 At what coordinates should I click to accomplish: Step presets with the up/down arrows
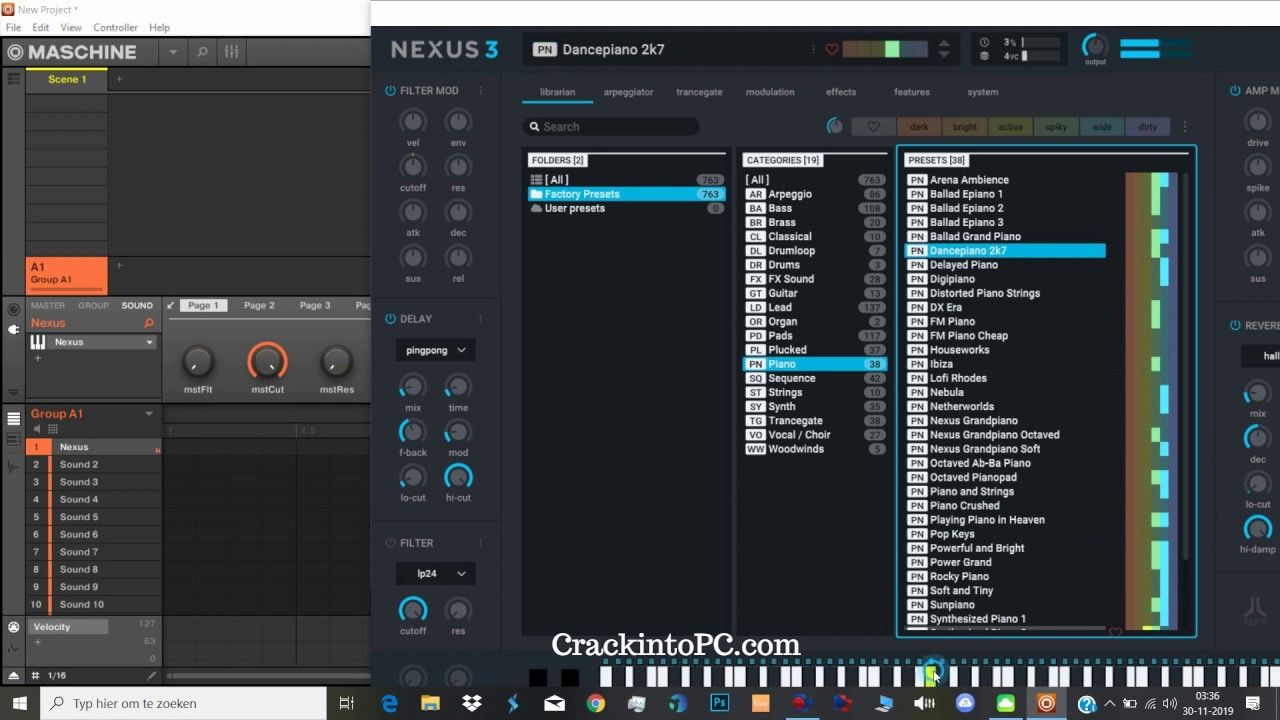click(944, 49)
